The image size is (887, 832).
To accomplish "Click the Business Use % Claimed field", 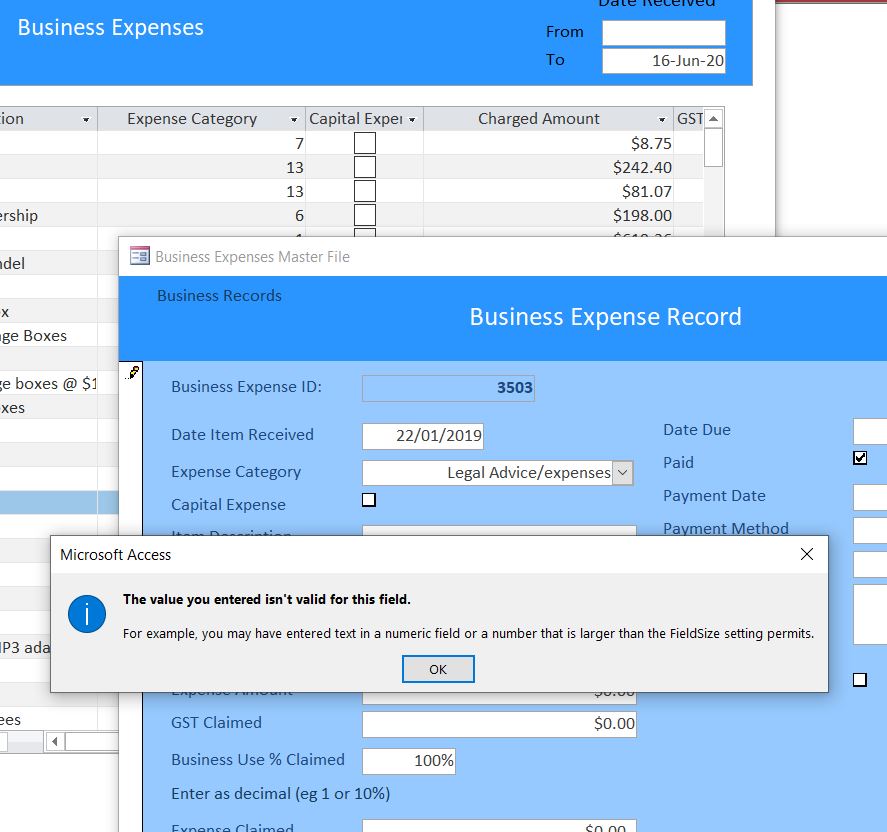I will (x=410, y=760).
